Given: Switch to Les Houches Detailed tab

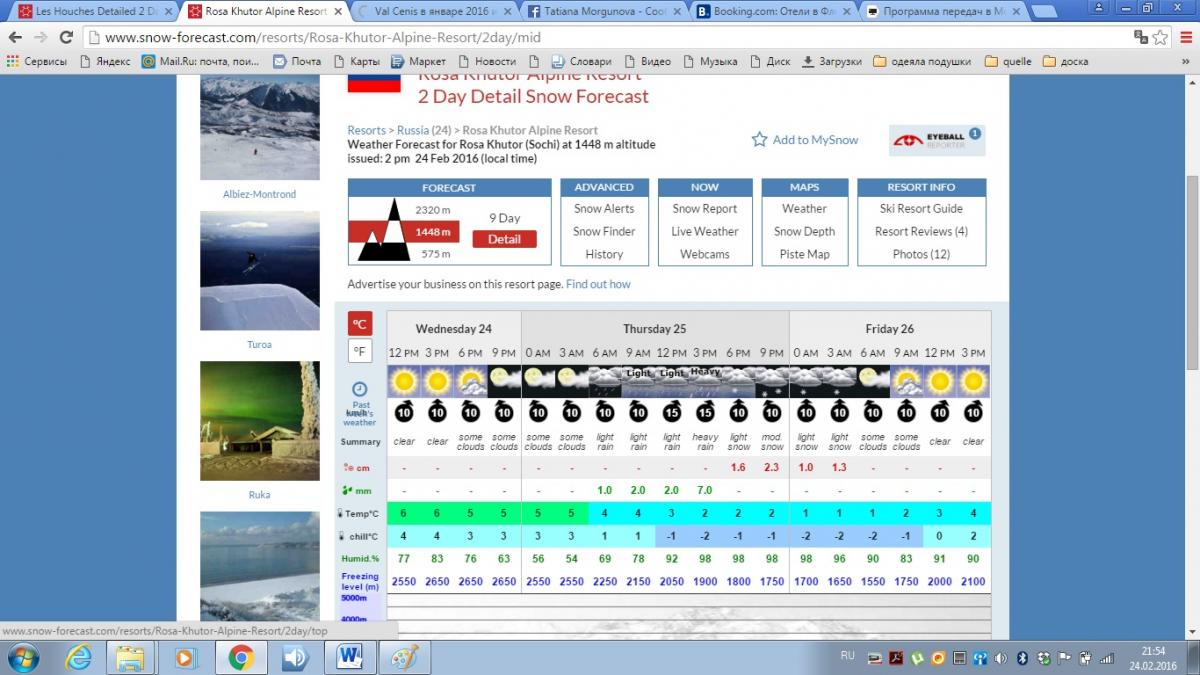Looking at the screenshot, I should click(94, 11).
